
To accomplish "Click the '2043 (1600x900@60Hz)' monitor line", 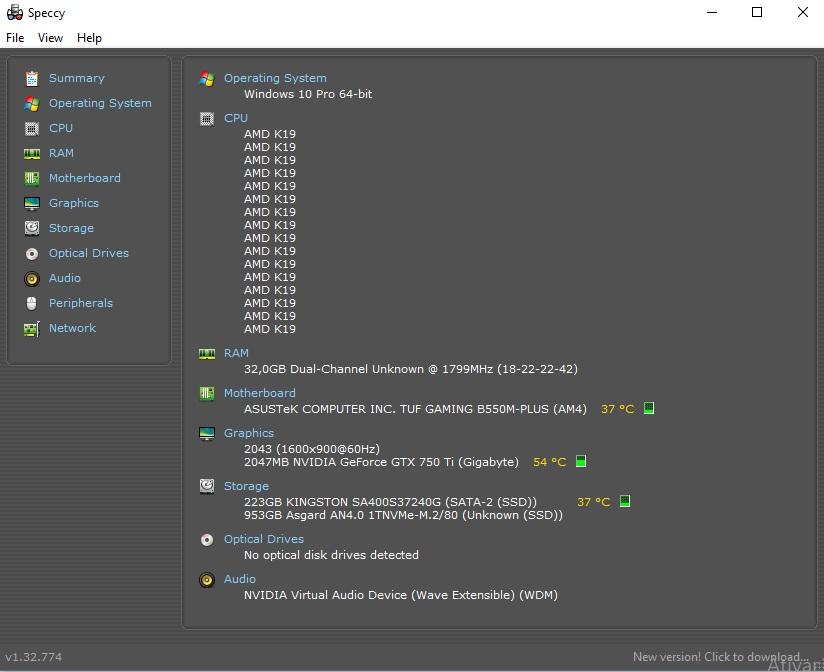I will pos(312,449).
